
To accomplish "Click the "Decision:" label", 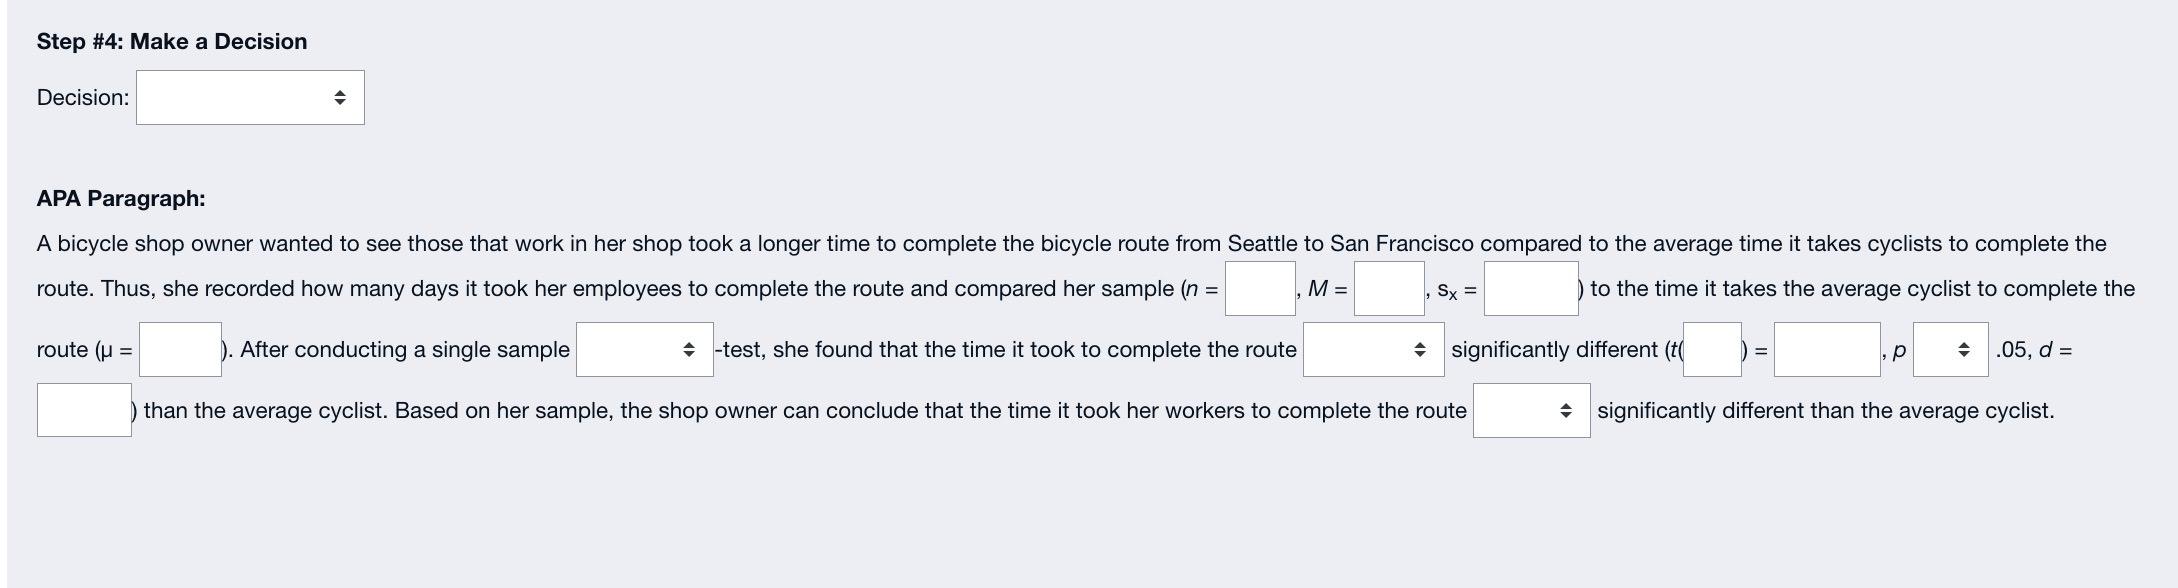I will [x=83, y=98].
